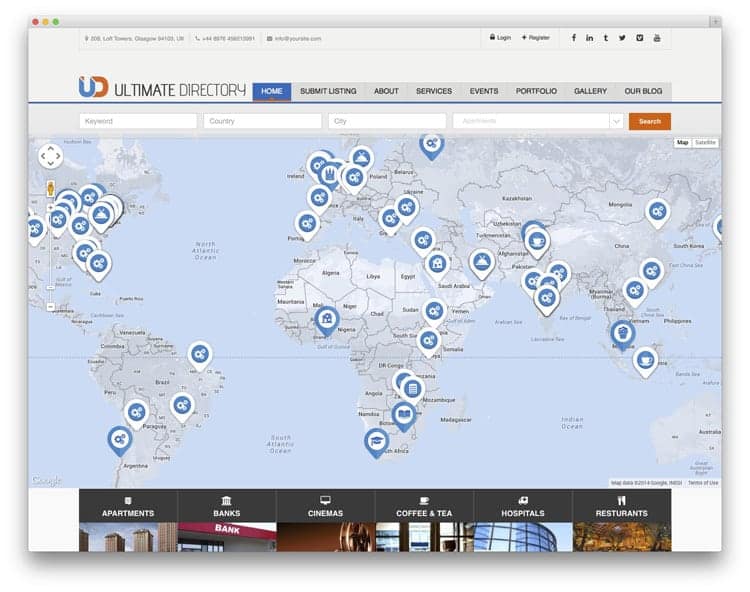Select the Banks category tab
Image resolution: width=750 pixels, height=592 pixels.
[227, 507]
